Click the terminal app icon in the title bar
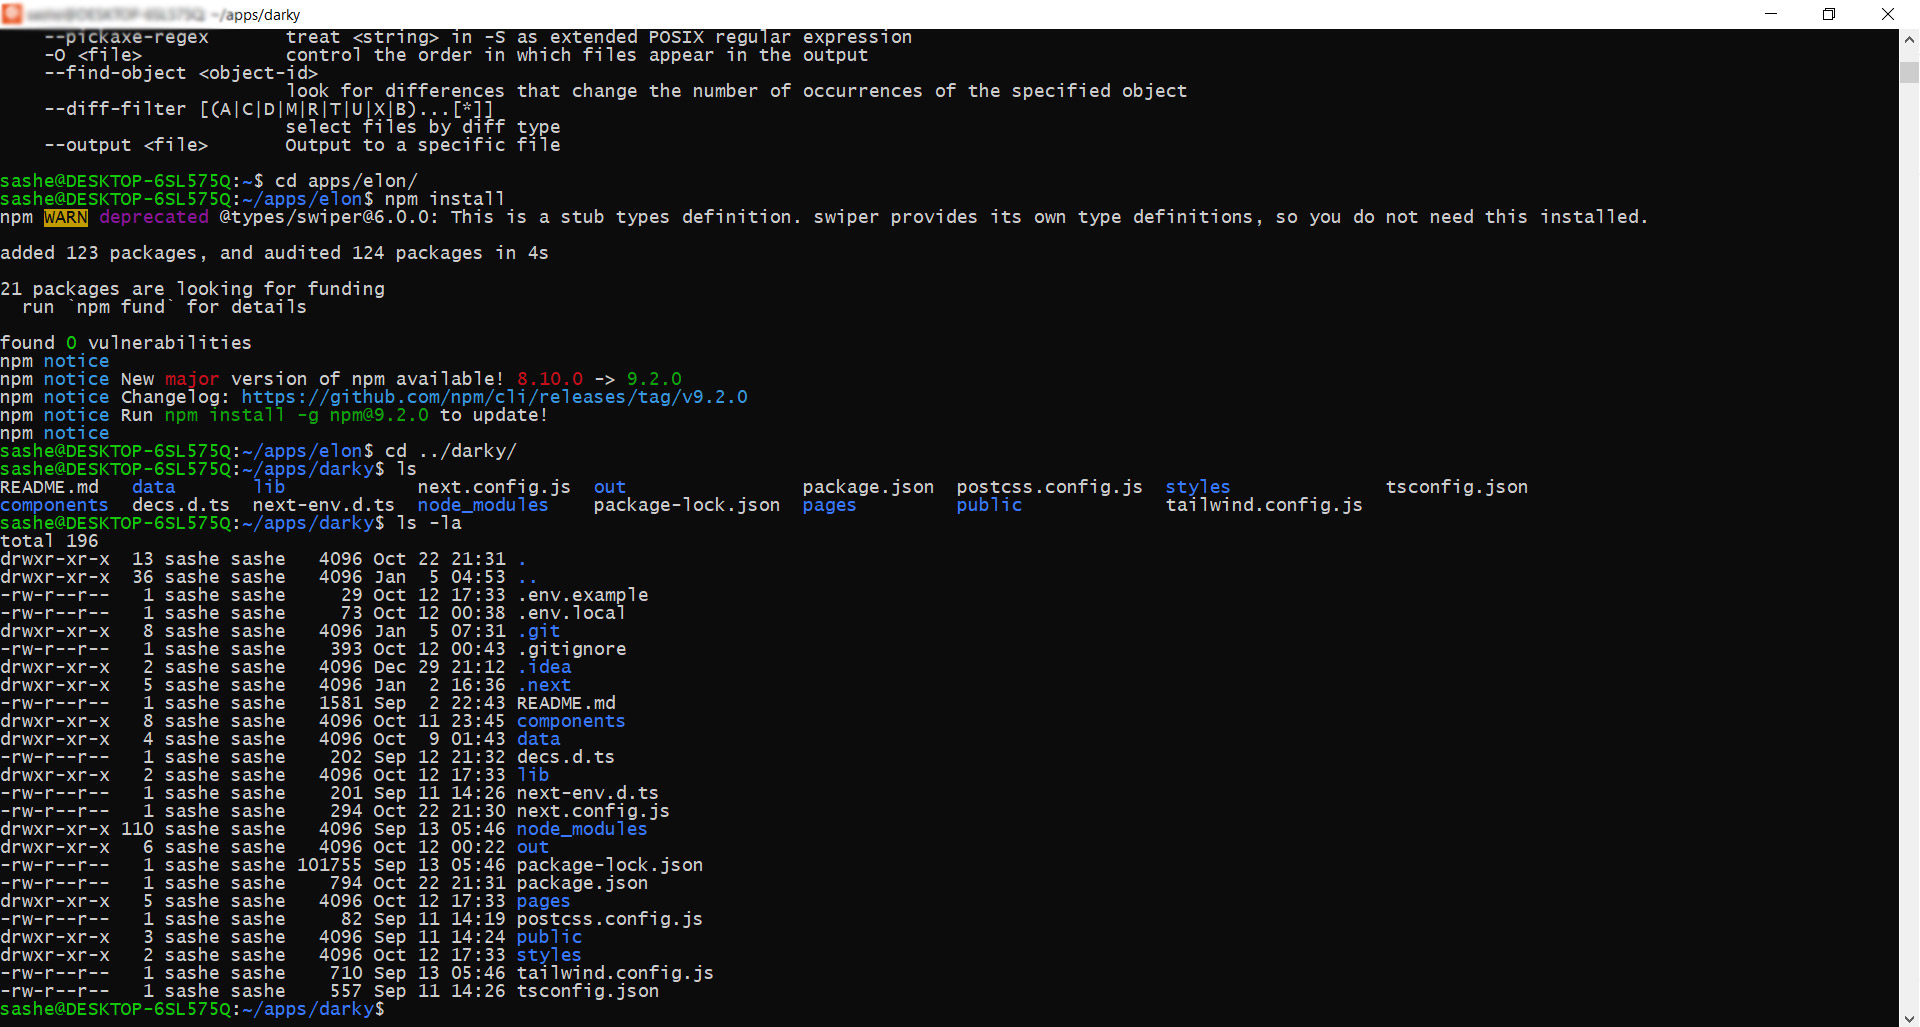 click(12, 14)
